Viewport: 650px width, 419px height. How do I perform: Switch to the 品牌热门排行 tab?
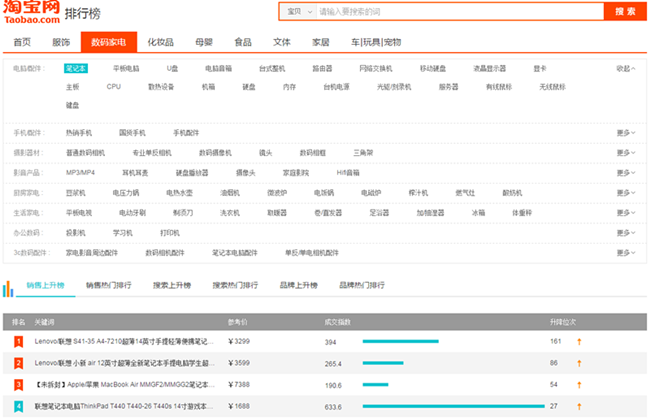[362, 285]
